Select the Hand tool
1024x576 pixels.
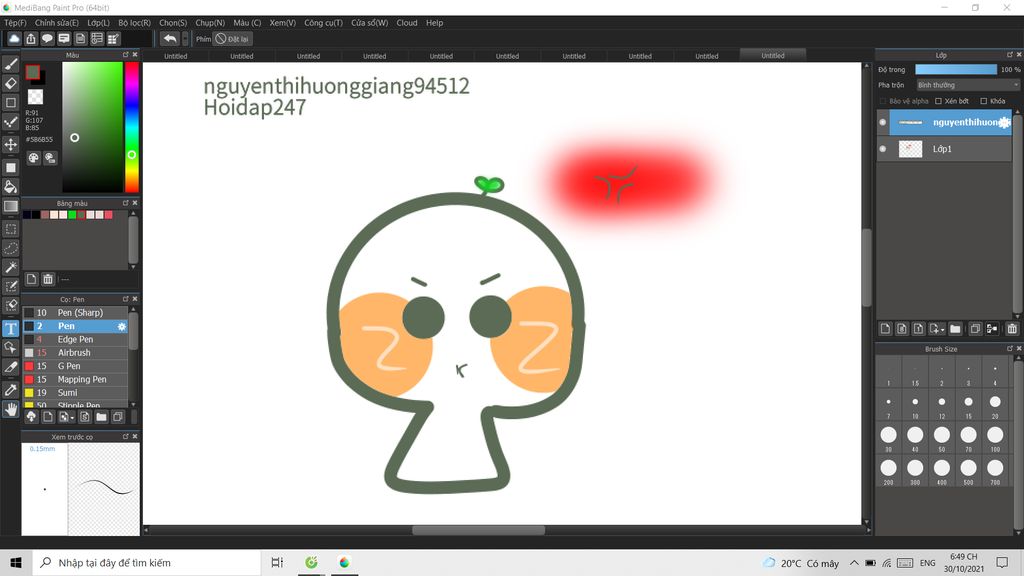11,409
